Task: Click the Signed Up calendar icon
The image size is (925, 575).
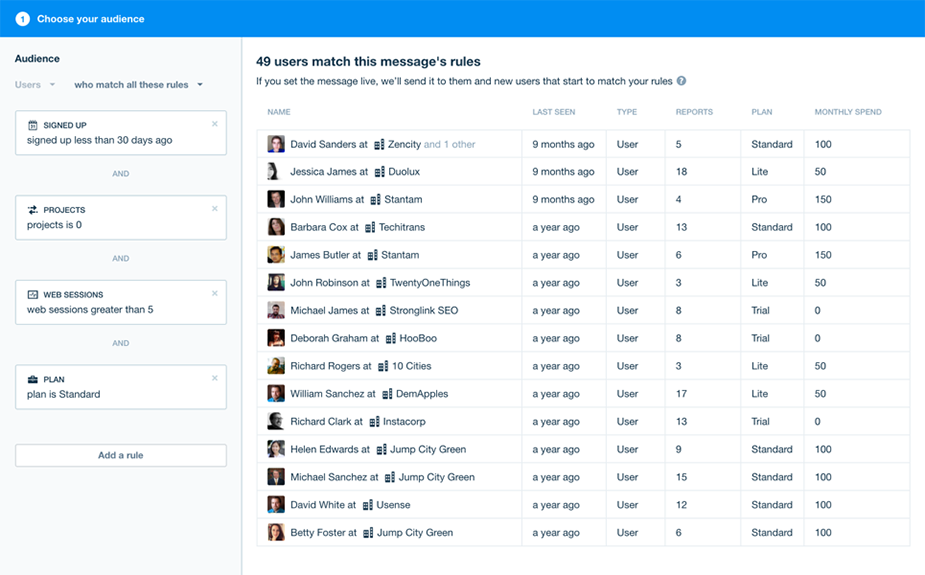Action: [33, 125]
